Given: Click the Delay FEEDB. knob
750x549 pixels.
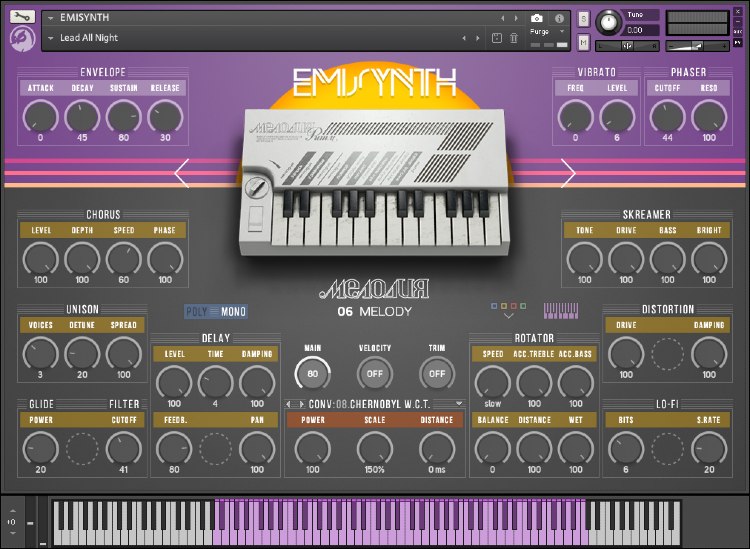Looking at the screenshot, I should click(x=174, y=449).
